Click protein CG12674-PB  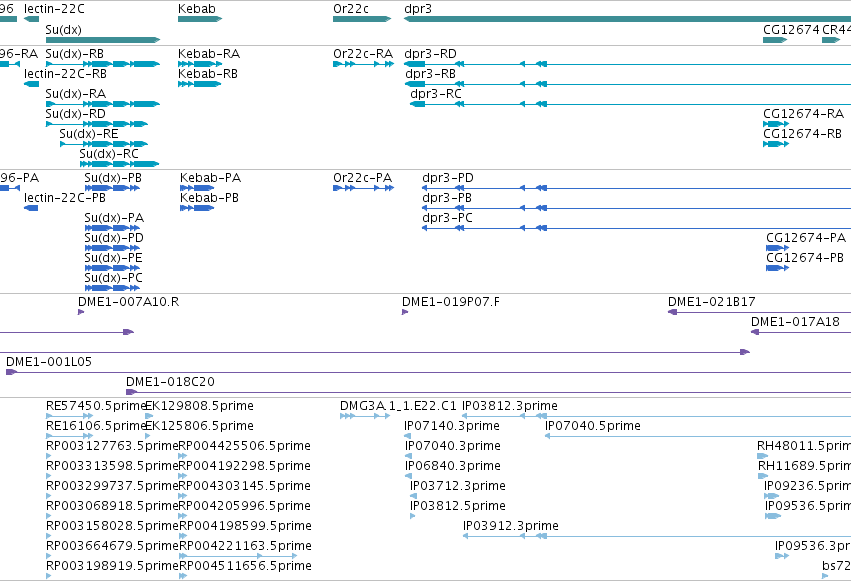click(778, 268)
